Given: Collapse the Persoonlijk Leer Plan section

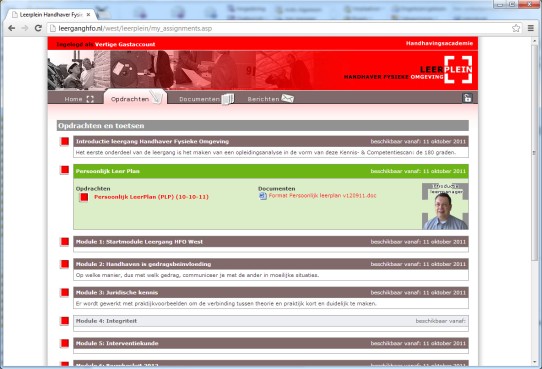Looking at the screenshot, I should pyautogui.click(x=271, y=171).
